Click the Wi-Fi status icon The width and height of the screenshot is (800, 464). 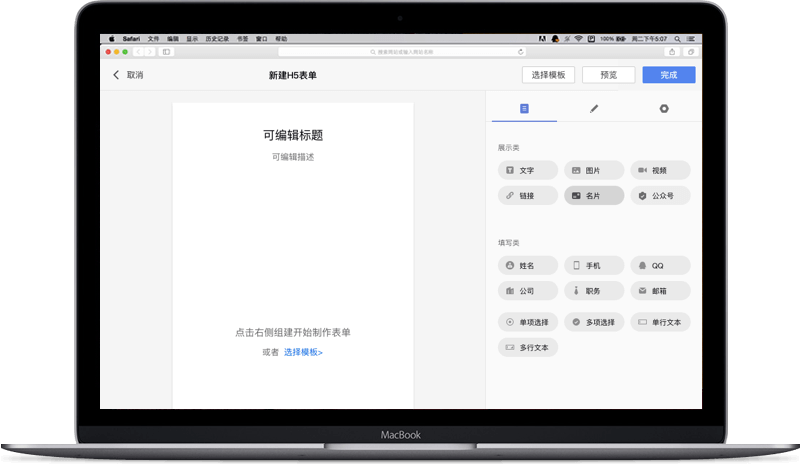579,39
